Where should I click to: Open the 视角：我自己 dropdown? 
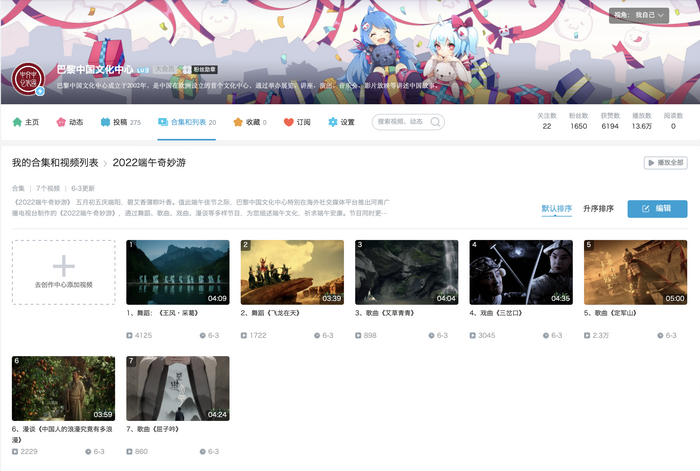coord(639,15)
